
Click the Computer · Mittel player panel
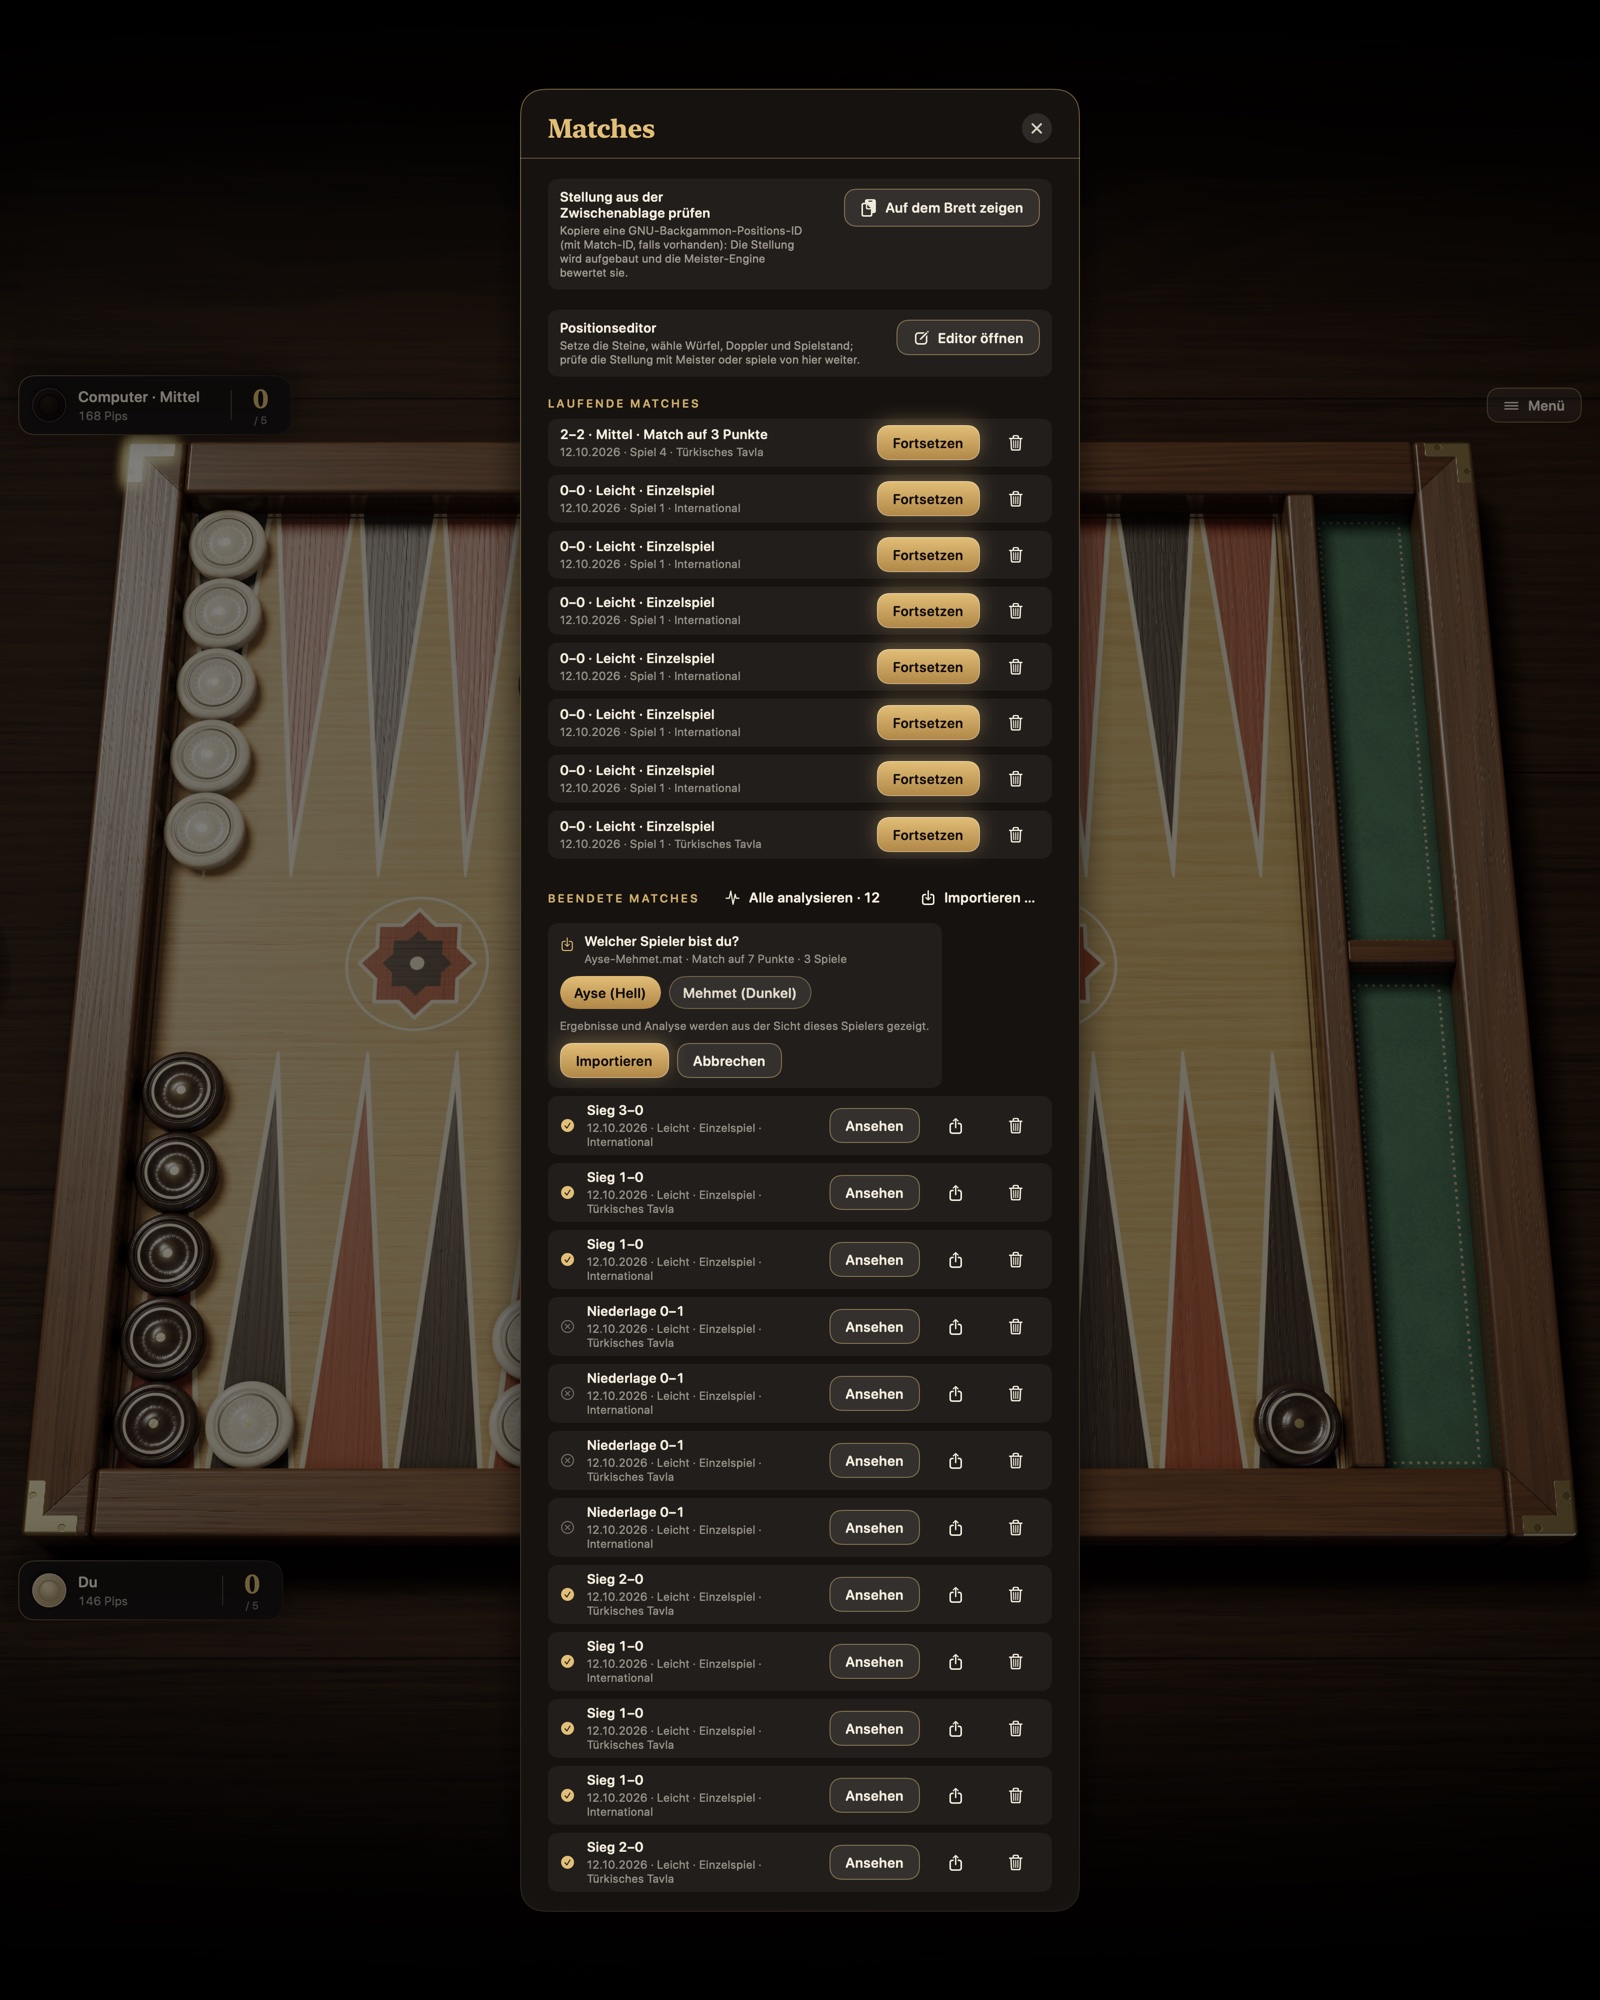click(154, 405)
